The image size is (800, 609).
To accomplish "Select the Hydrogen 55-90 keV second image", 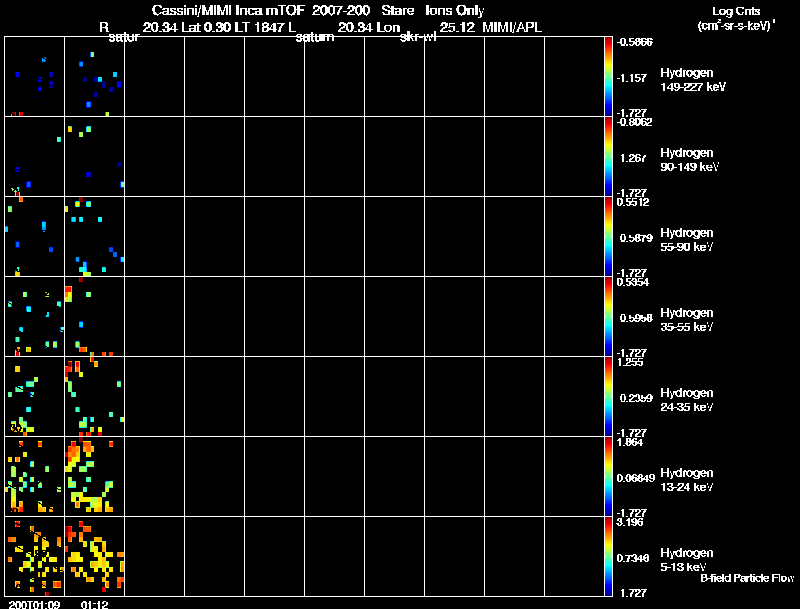I will tap(94, 237).
